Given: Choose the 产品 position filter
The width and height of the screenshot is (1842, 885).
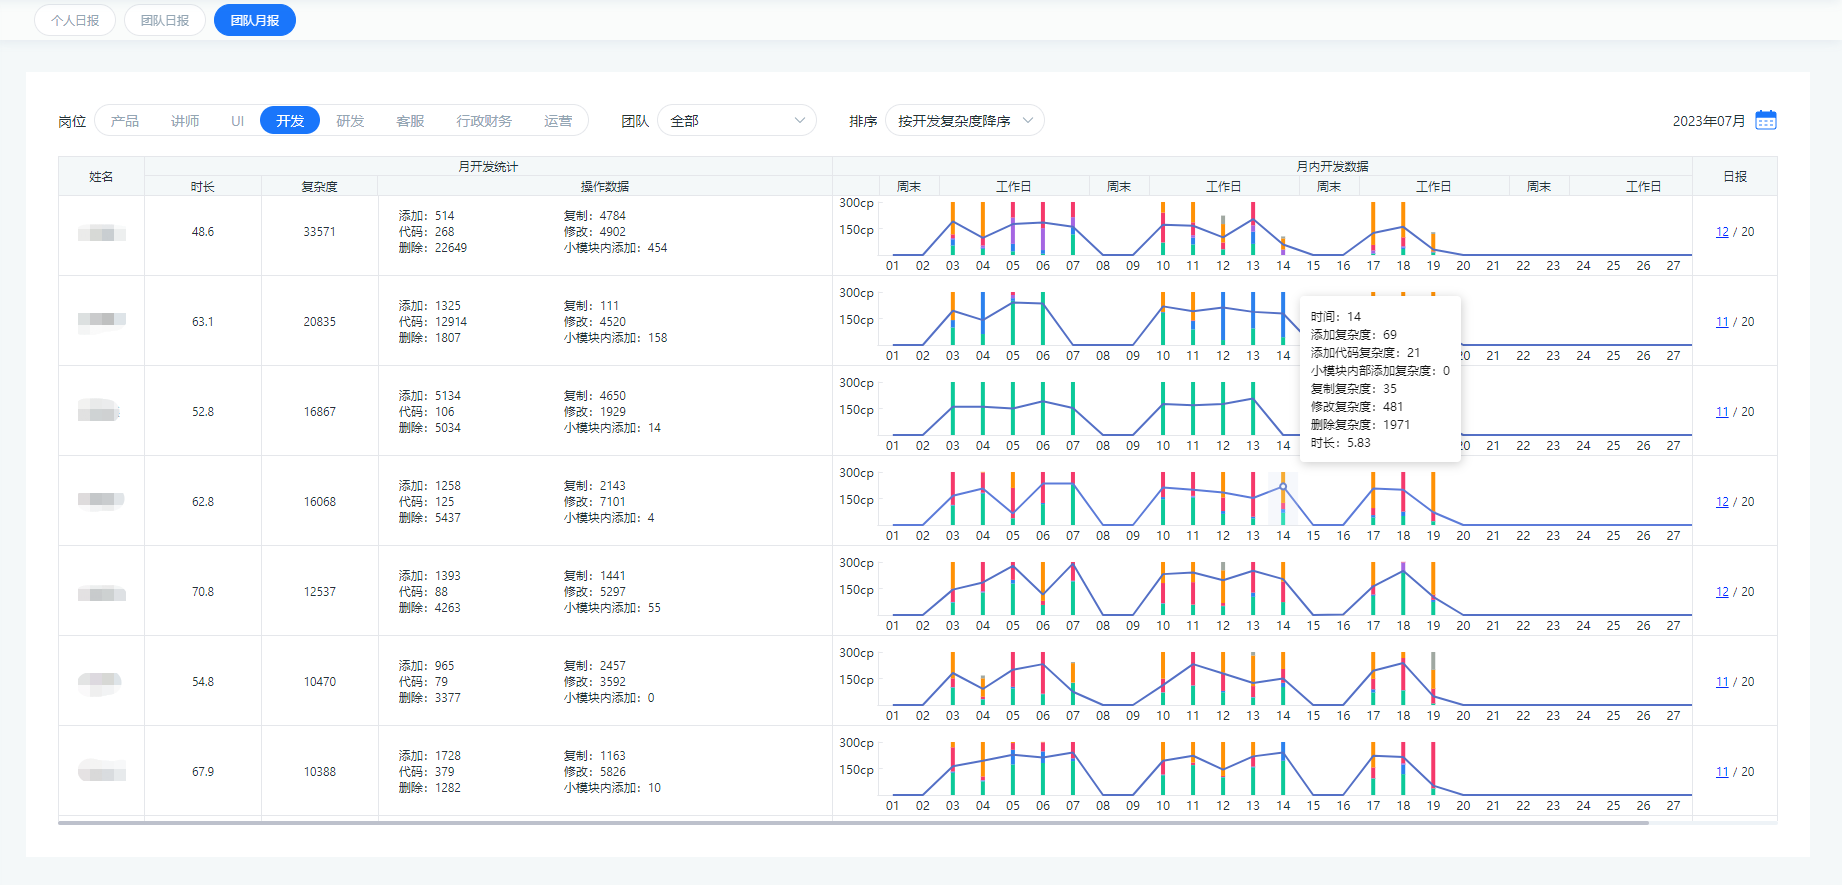Looking at the screenshot, I should pos(125,121).
